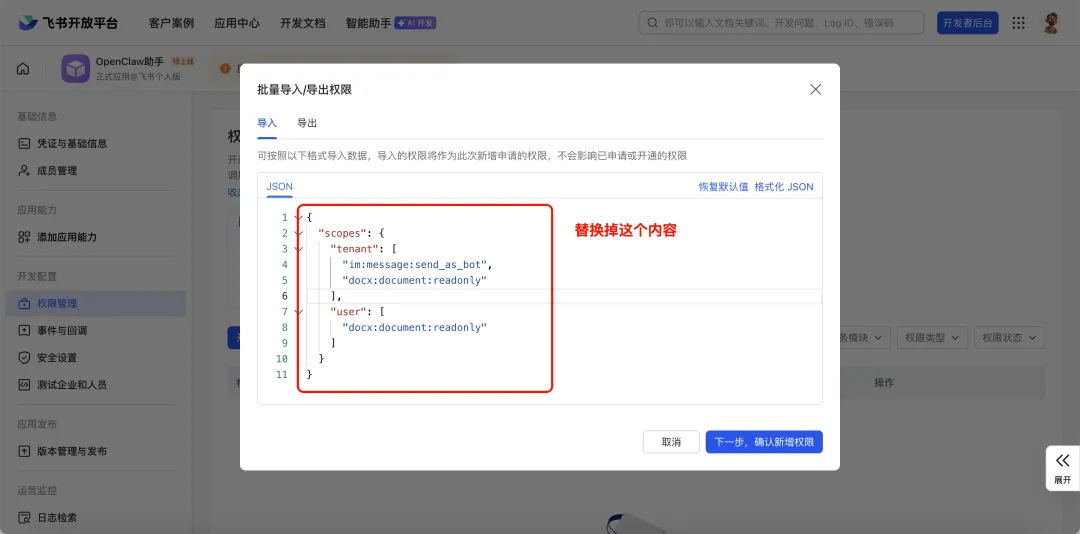
Task: Click the 成员管理 person icon
Action: click(x=24, y=170)
